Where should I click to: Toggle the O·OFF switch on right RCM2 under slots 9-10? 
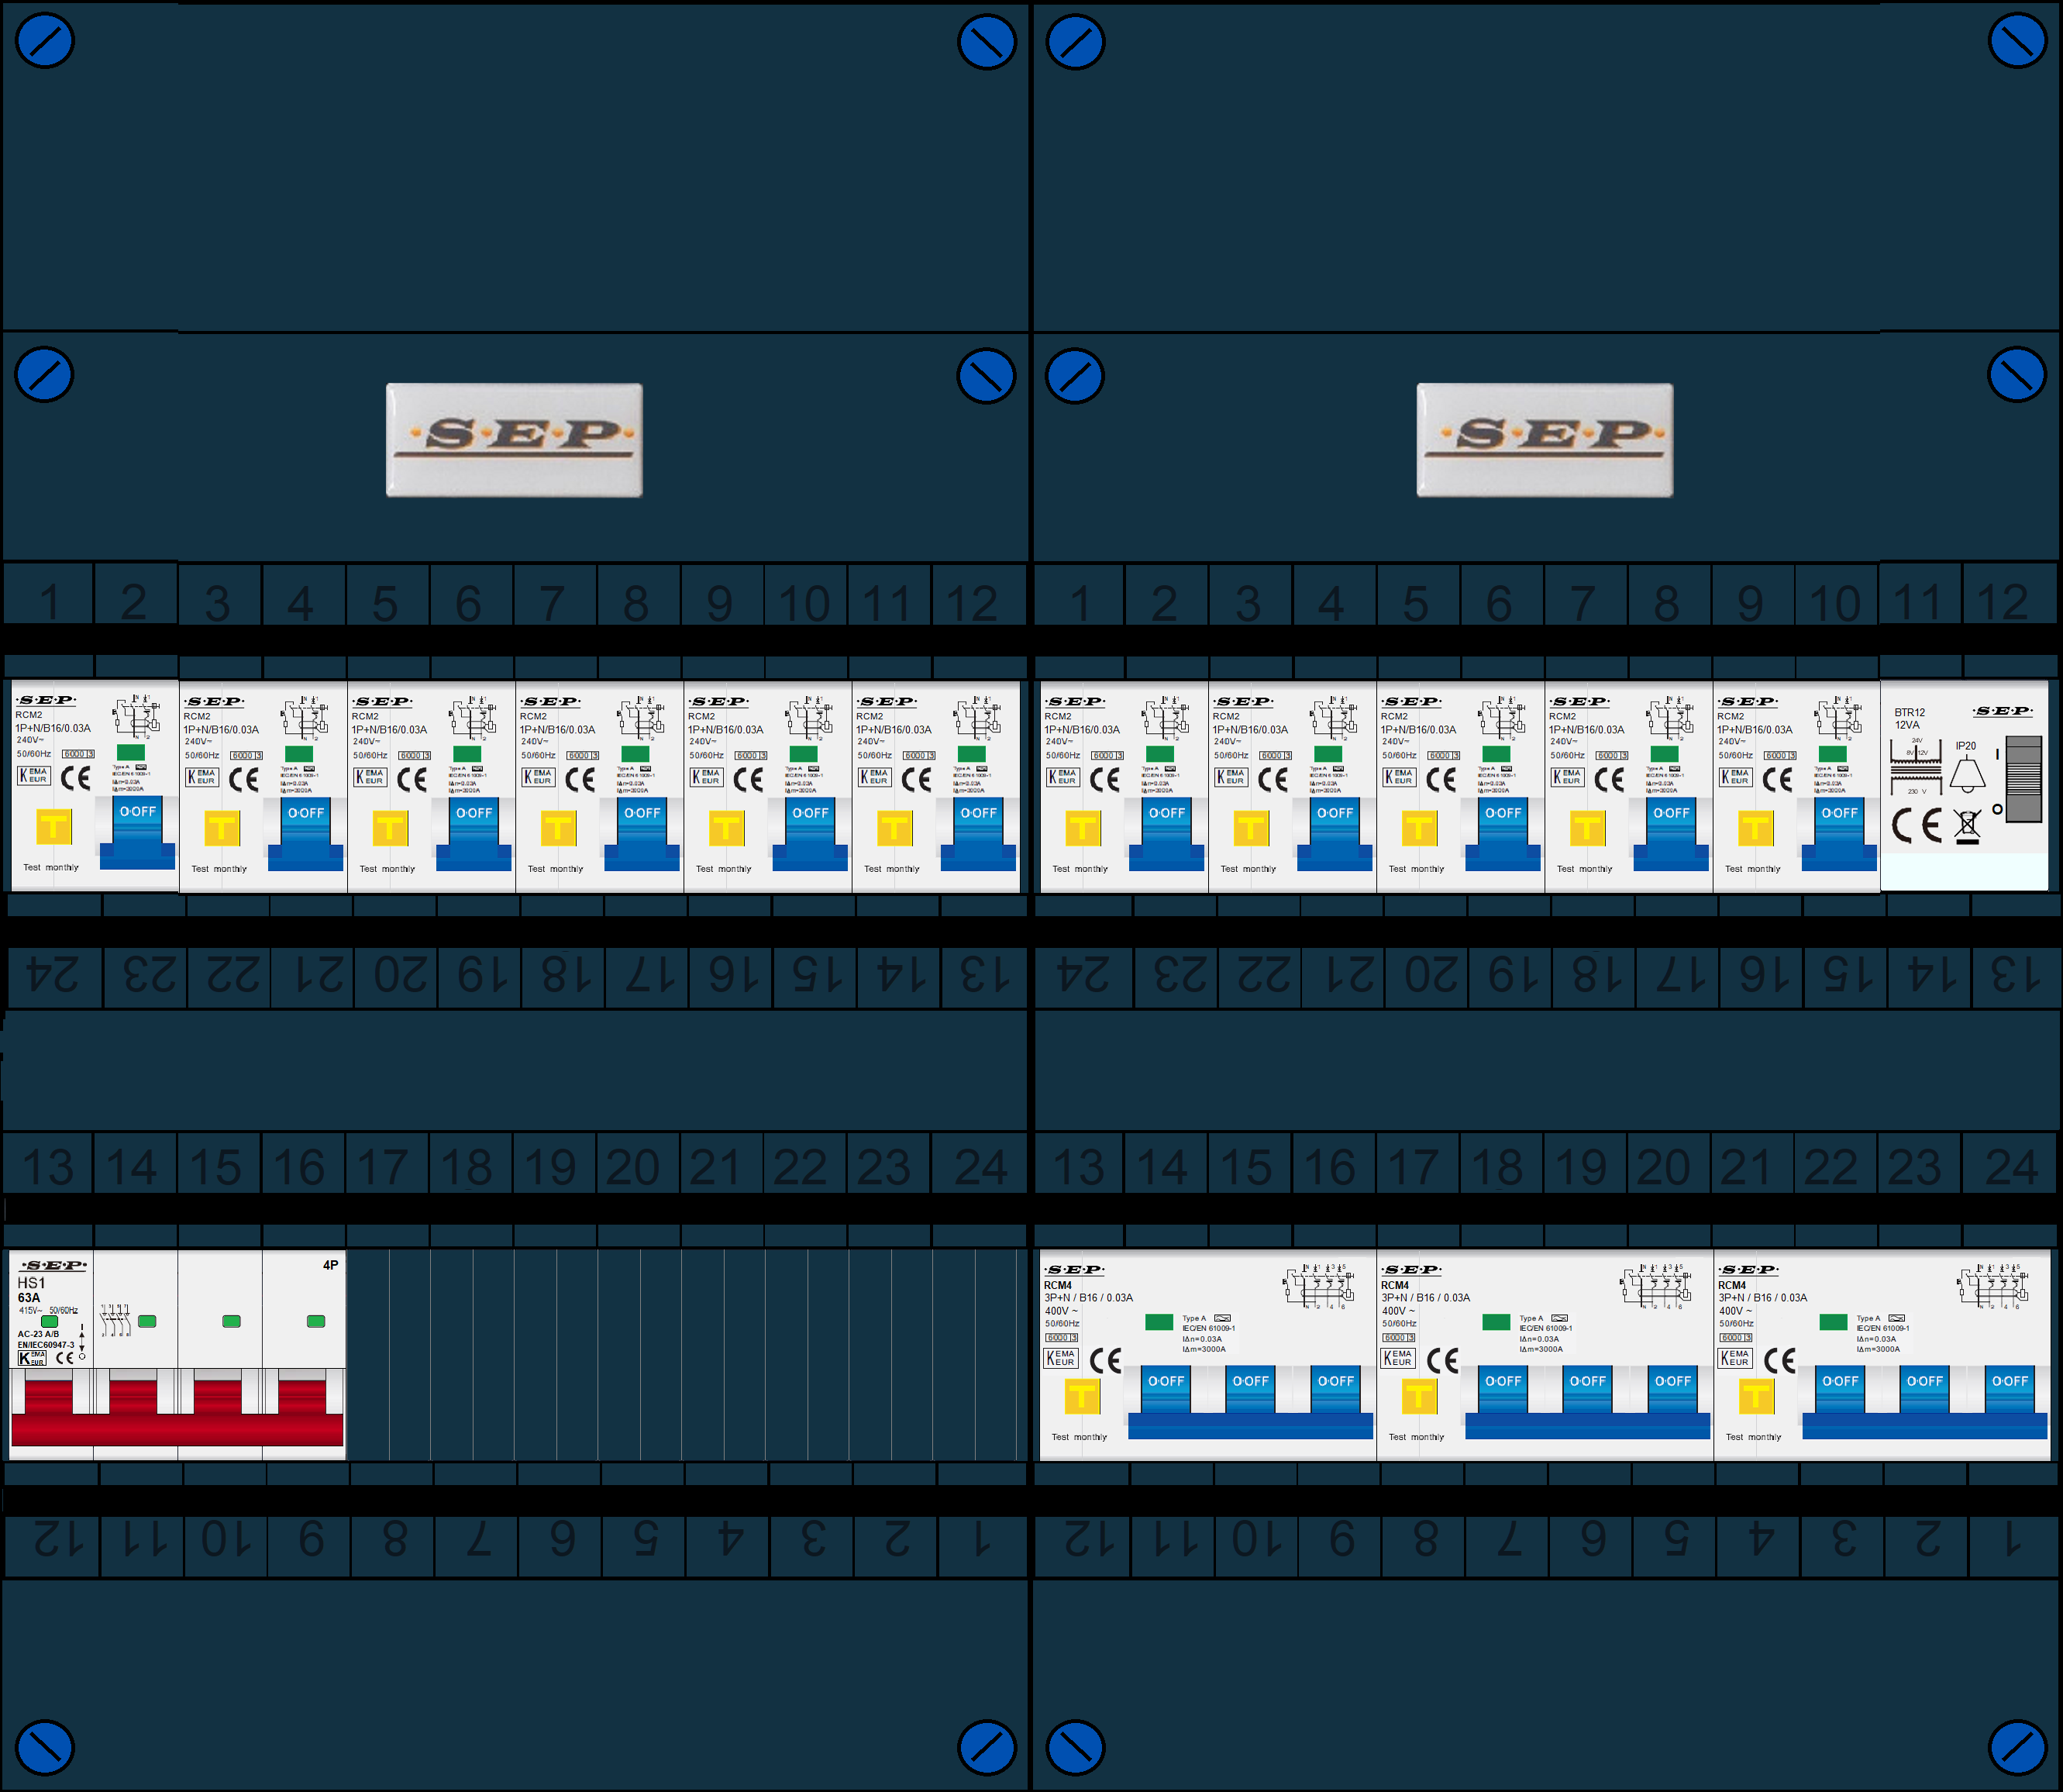click(1838, 834)
